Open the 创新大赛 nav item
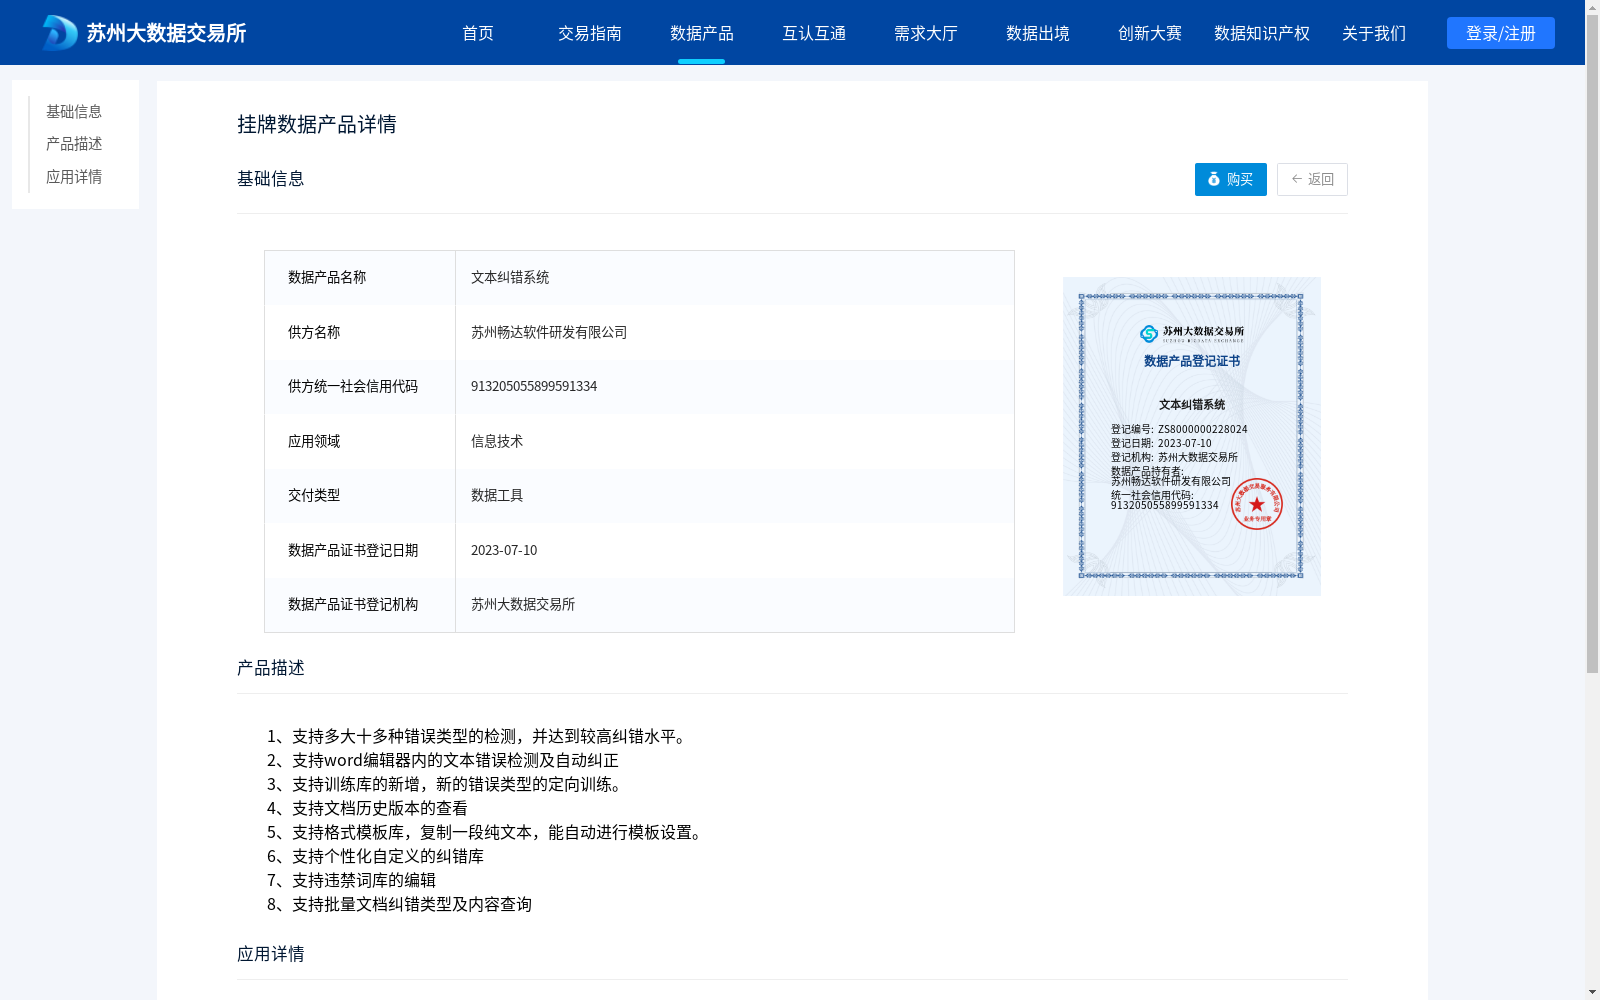Viewport: 1600px width, 1000px height. (x=1150, y=33)
